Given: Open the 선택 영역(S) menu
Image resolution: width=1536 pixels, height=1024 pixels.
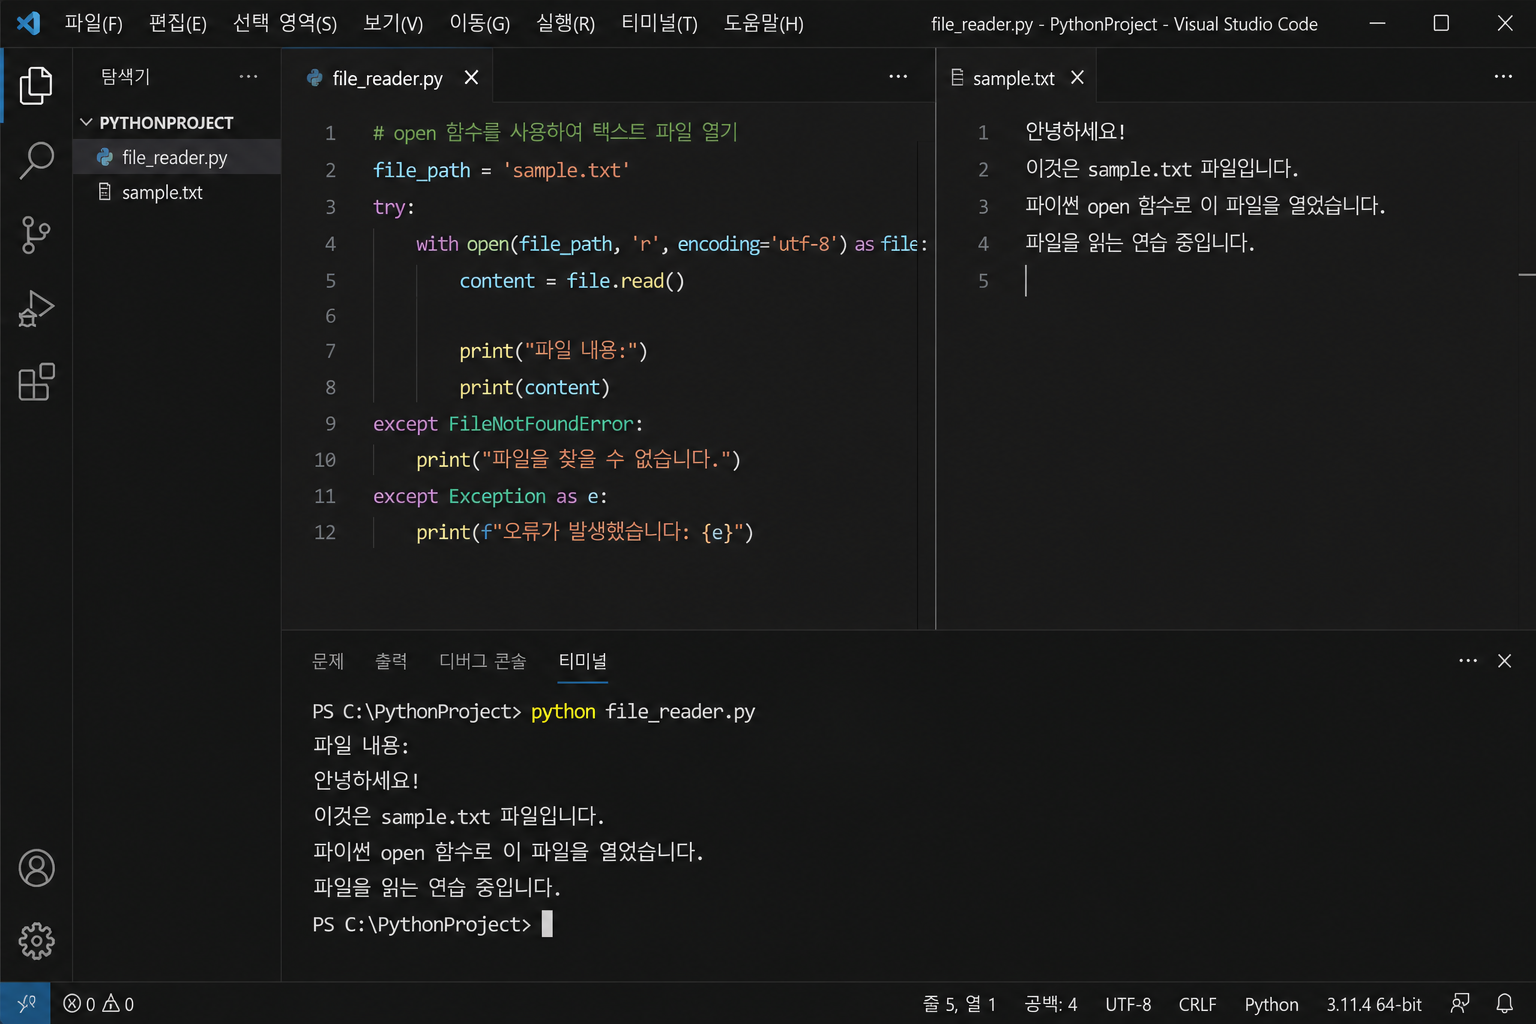Looking at the screenshot, I should click(284, 23).
